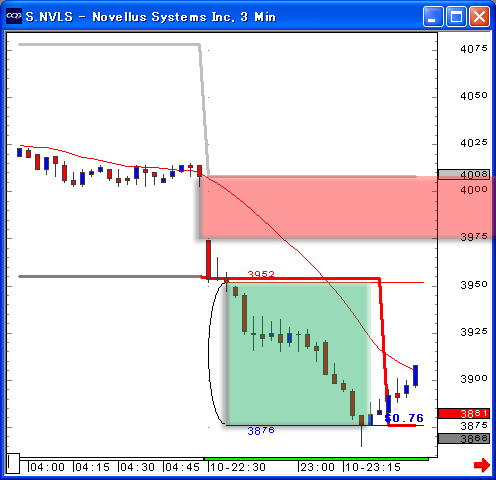Close the S.NVLS chart window

[x=479, y=16]
